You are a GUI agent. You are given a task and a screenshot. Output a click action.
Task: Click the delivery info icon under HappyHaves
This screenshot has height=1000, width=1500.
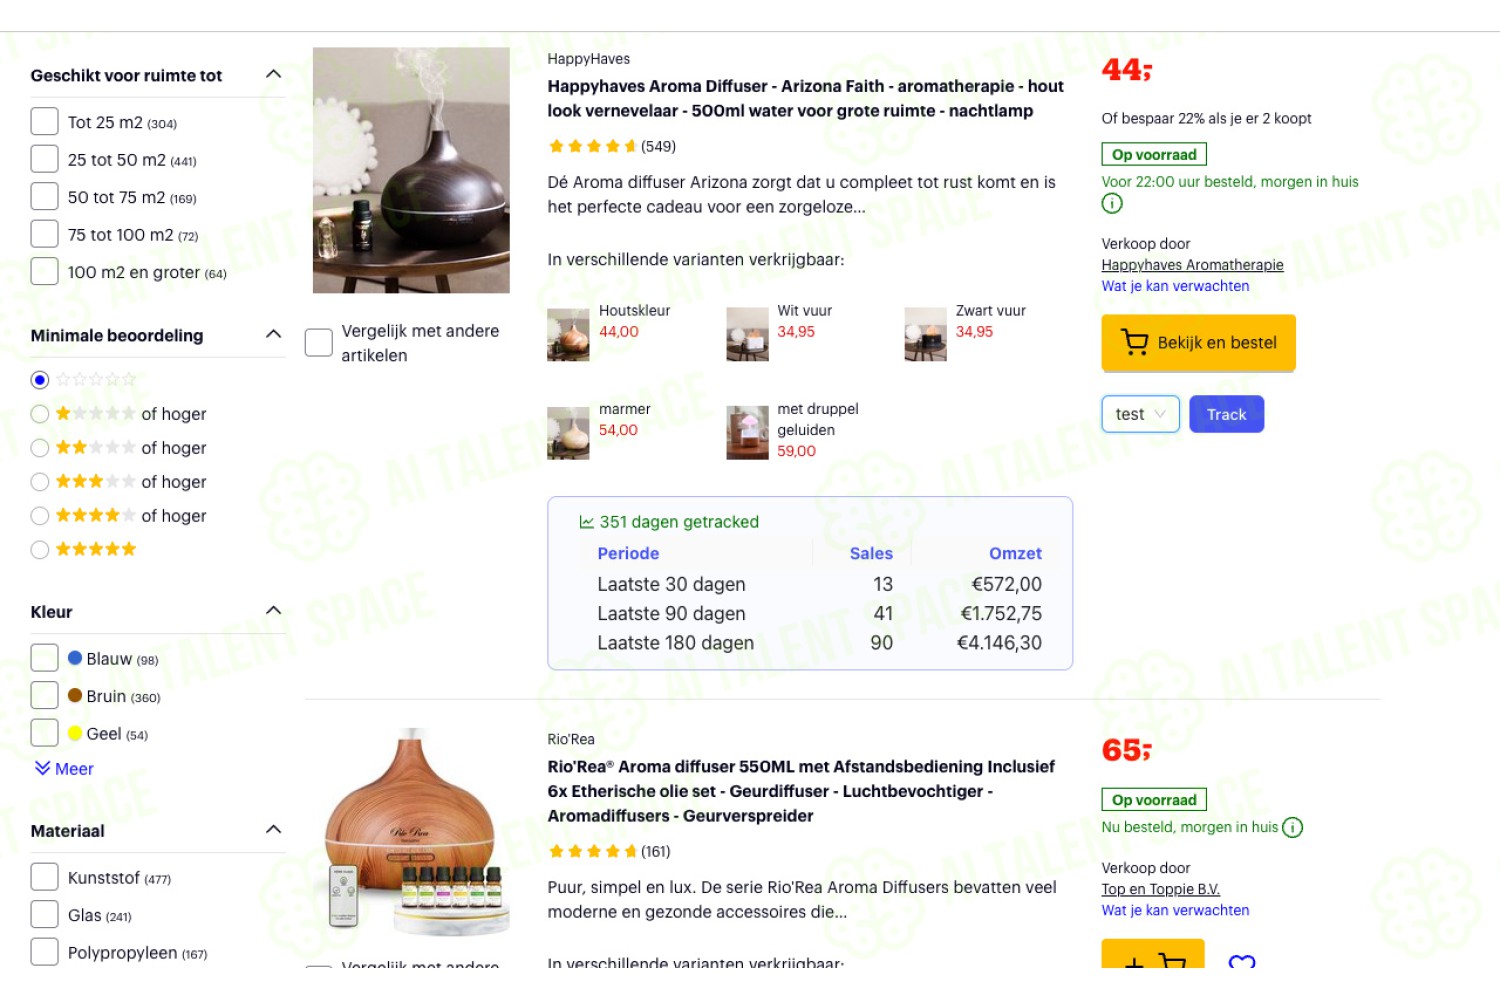pos(1112,204)
